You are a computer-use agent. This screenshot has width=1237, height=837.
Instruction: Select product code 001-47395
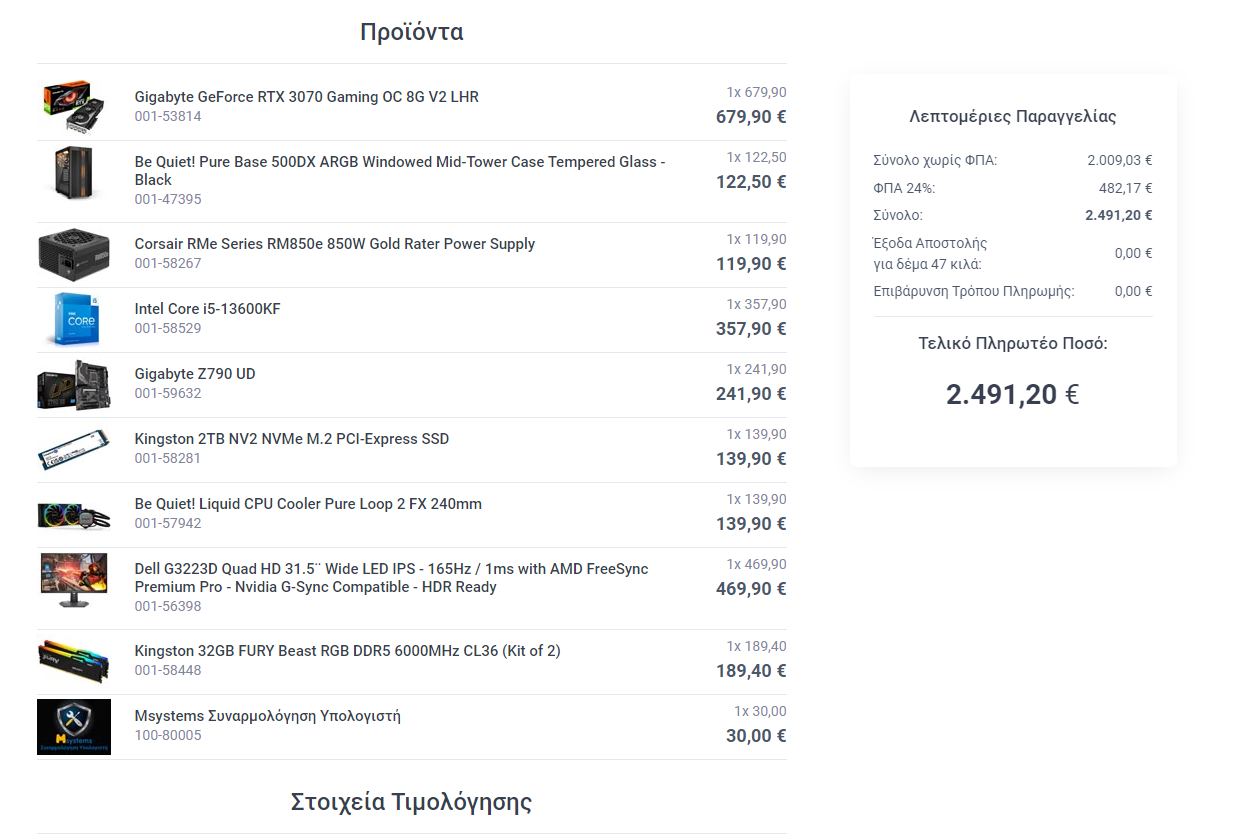(168, 199)
